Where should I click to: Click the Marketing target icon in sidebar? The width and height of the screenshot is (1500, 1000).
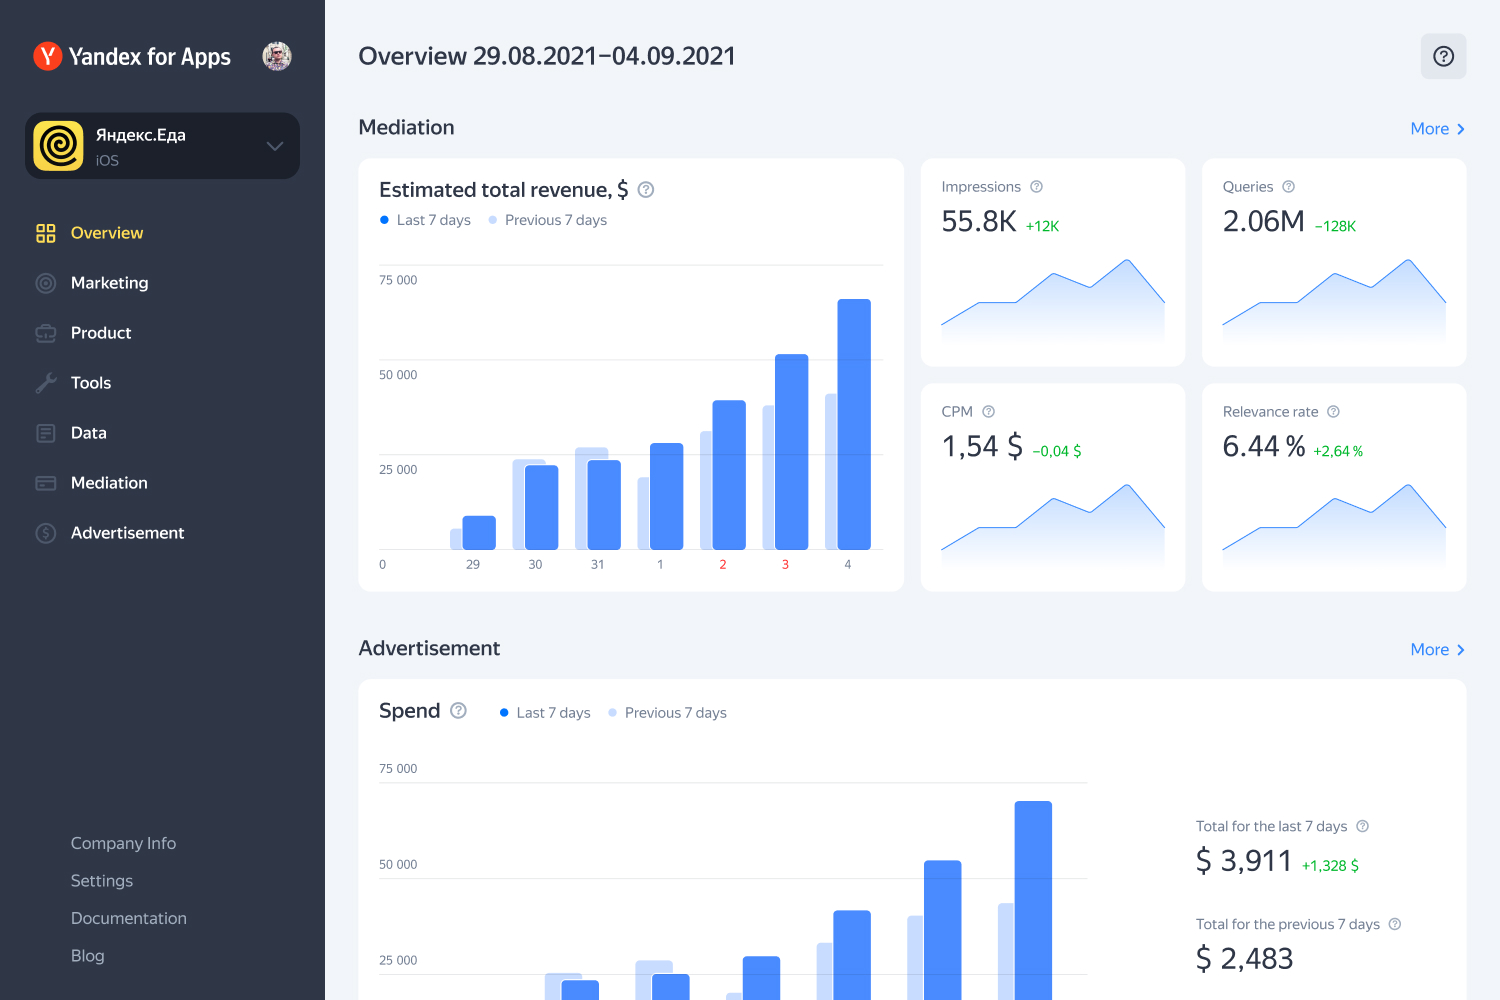(46, 283)
